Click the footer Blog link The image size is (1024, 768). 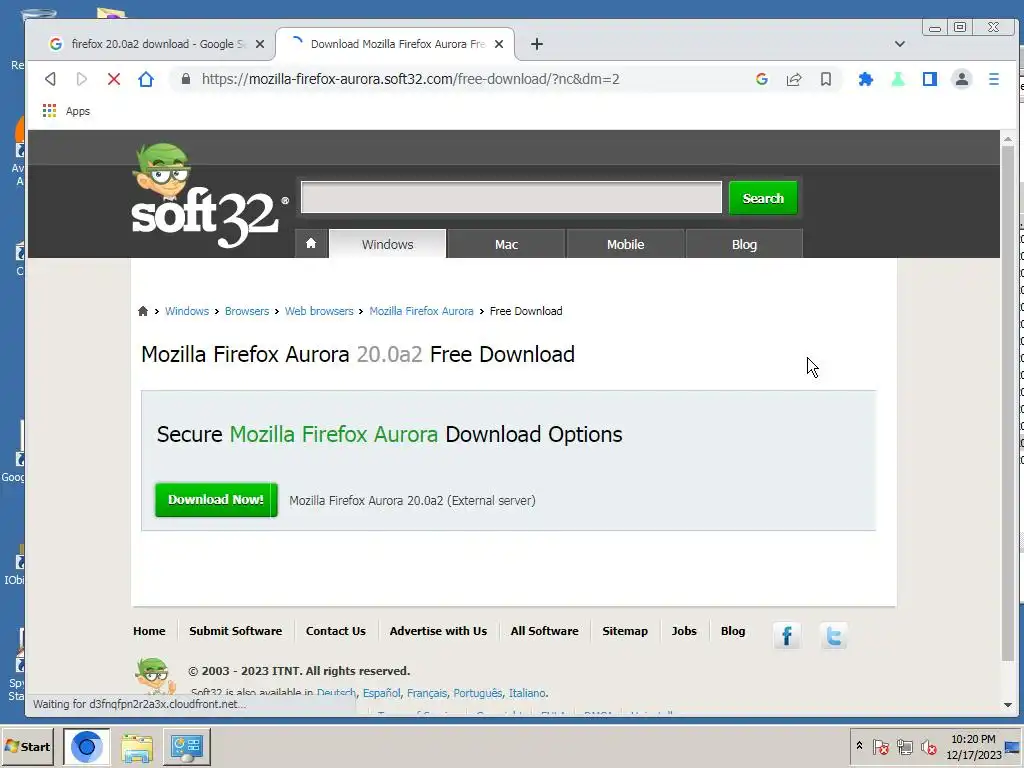tap(733, 631)
